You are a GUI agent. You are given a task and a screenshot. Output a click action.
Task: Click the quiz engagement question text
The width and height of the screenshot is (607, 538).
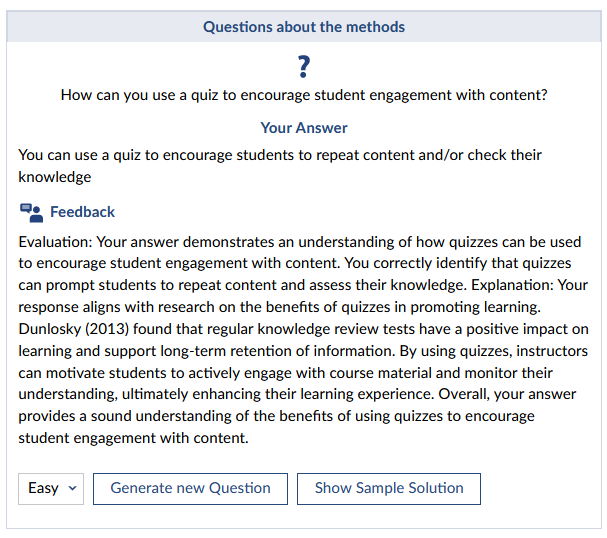coord(304,95)
